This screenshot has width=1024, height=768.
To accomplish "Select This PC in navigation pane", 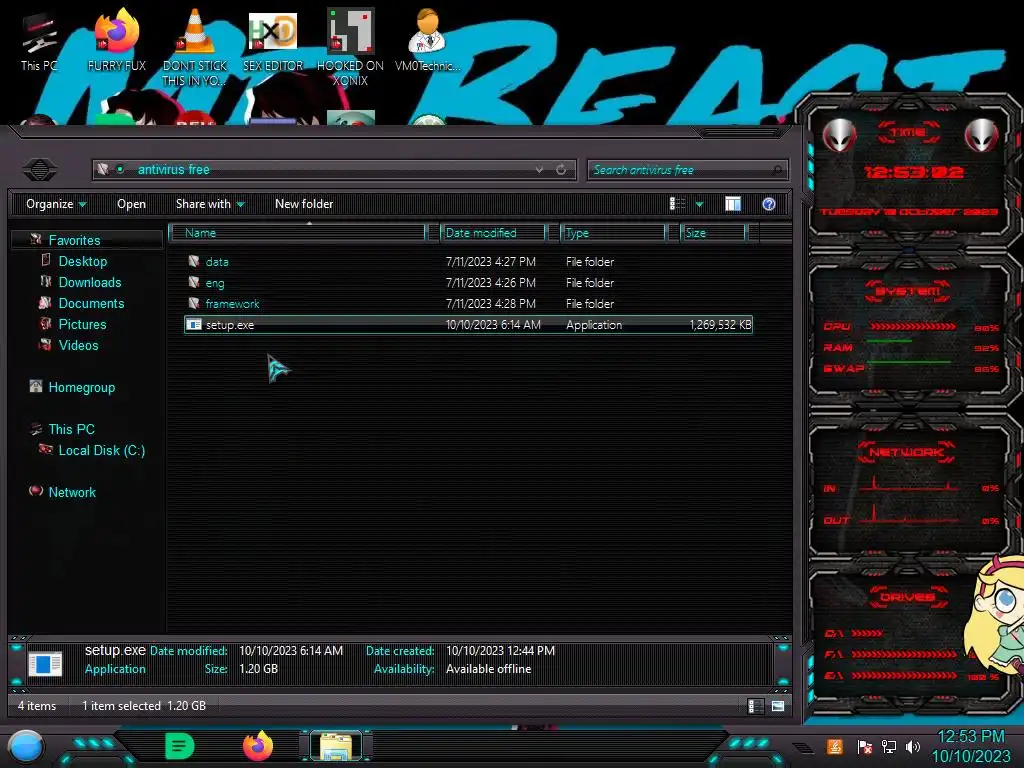I will (x=71, y=429).
